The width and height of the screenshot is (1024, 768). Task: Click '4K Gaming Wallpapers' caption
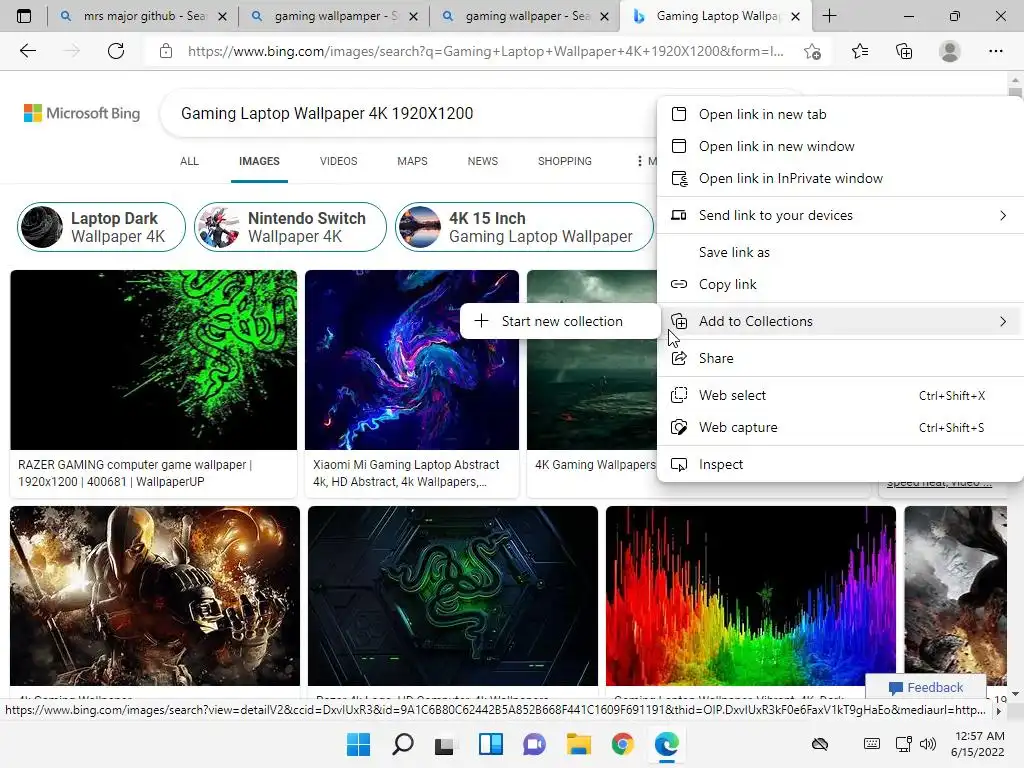pos(594,465)
